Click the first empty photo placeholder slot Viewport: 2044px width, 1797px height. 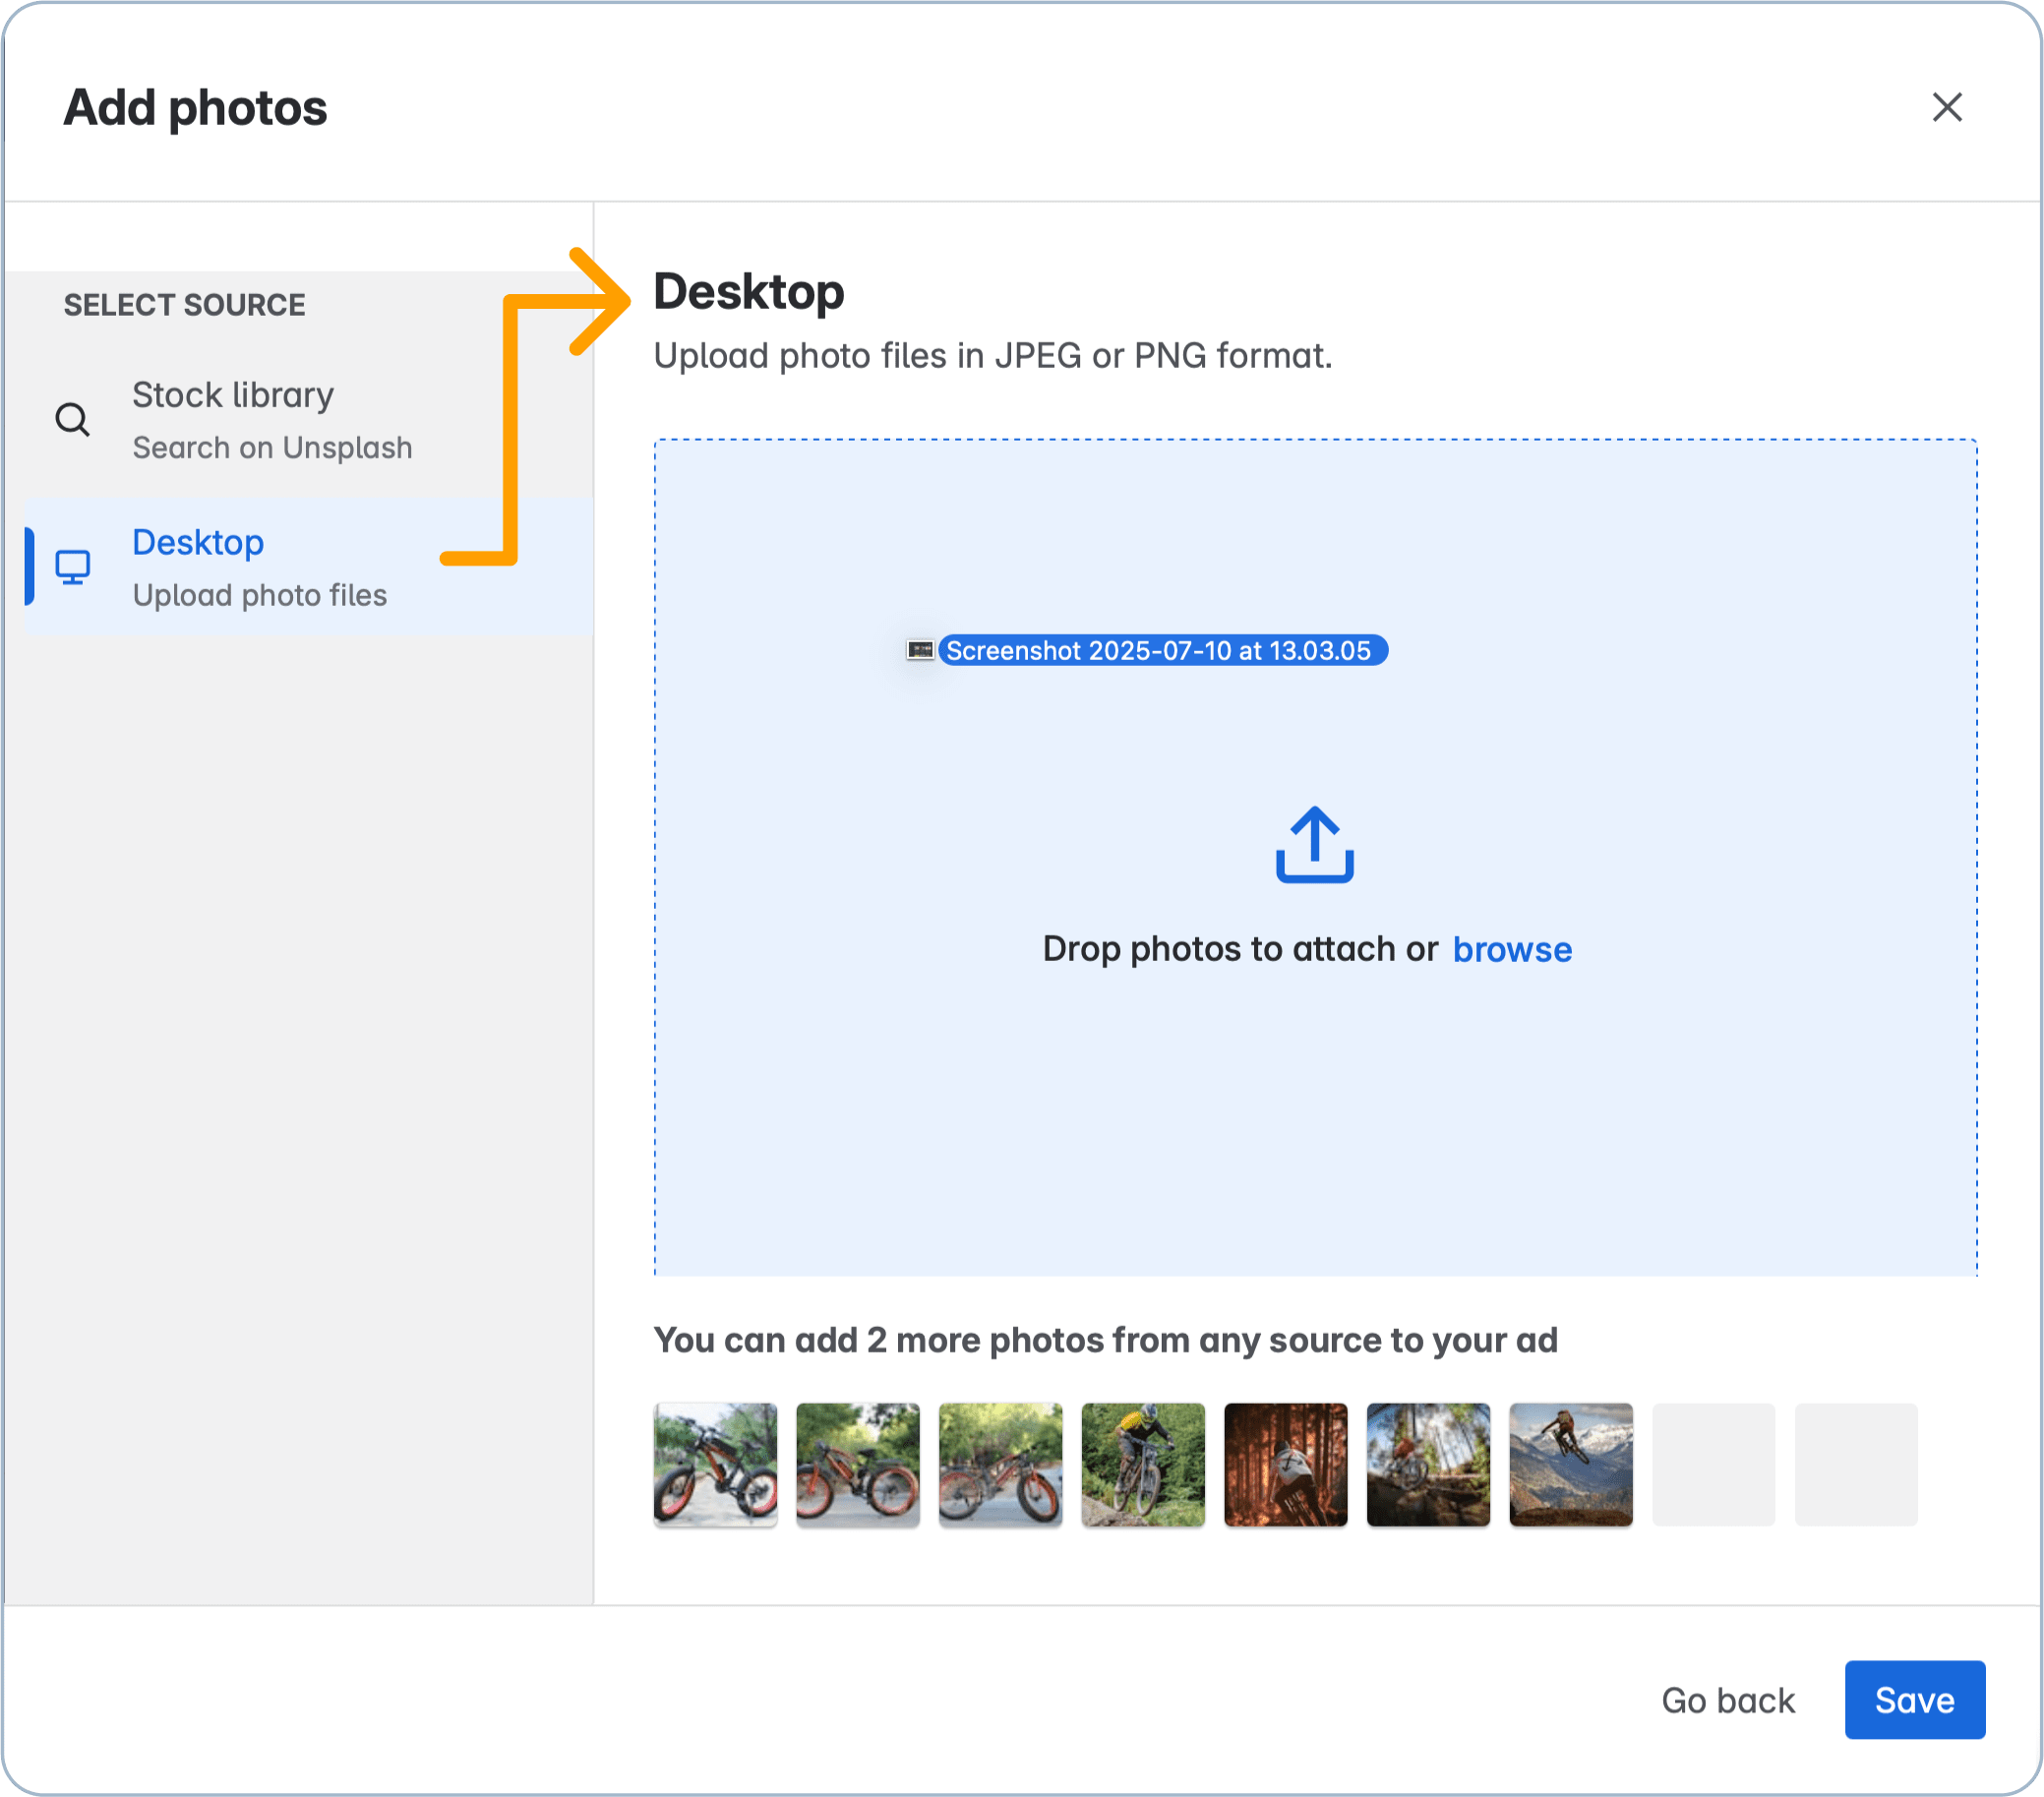click(1714, 1465)
